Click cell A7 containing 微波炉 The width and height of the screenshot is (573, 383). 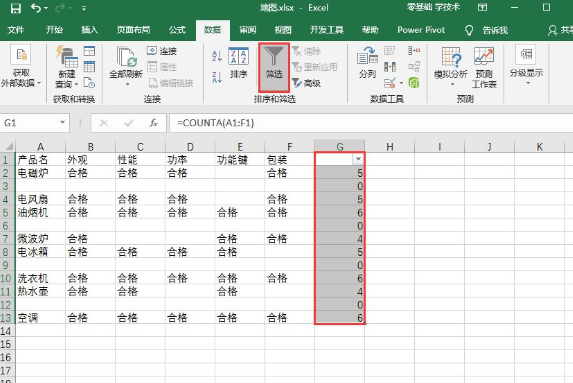click(40, 238)
